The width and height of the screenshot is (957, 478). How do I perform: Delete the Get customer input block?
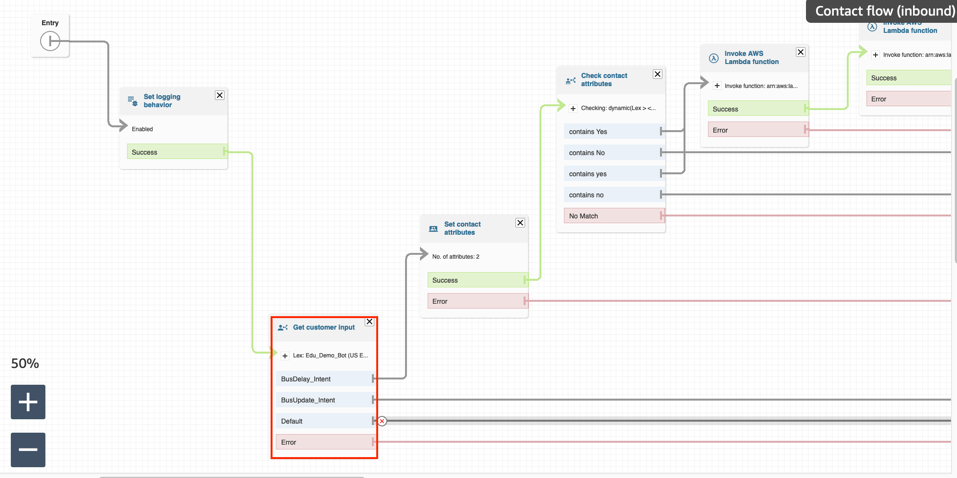(369, 322)
